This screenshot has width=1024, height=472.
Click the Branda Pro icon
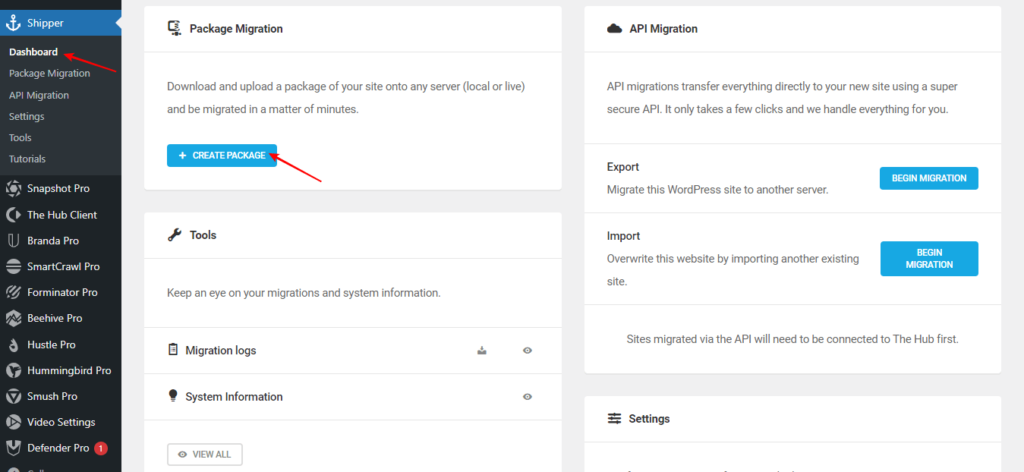[13, 241]
